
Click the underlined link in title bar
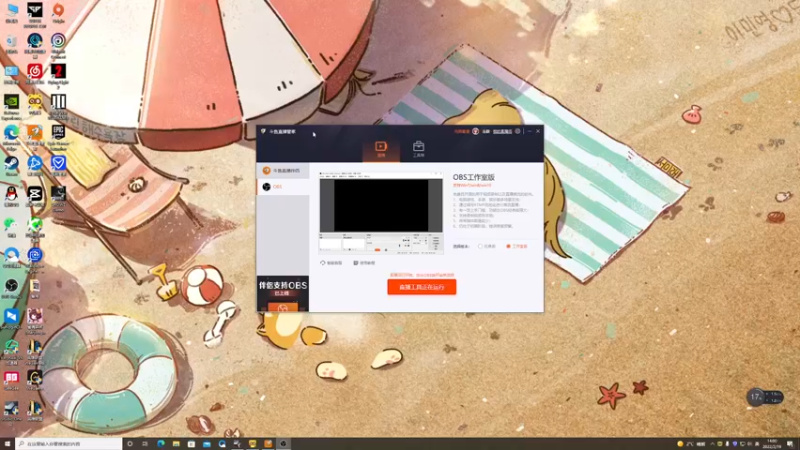tap(502, 132)
